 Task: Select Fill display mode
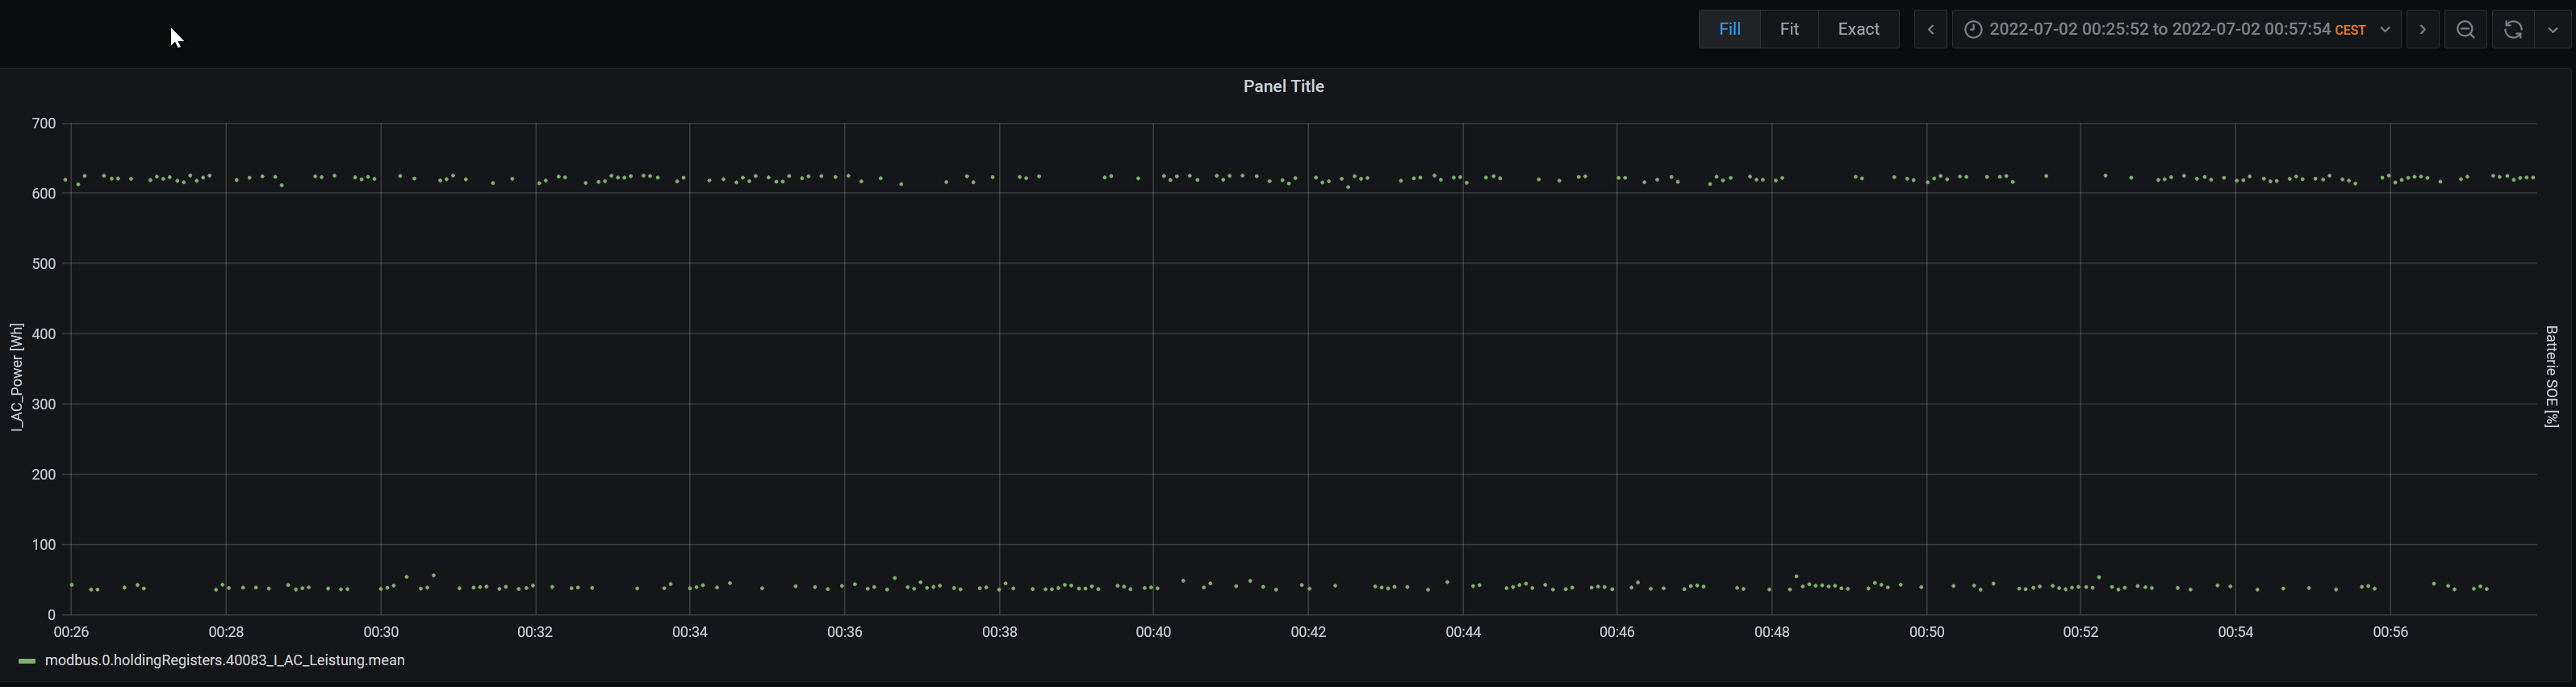point(1729,29)
